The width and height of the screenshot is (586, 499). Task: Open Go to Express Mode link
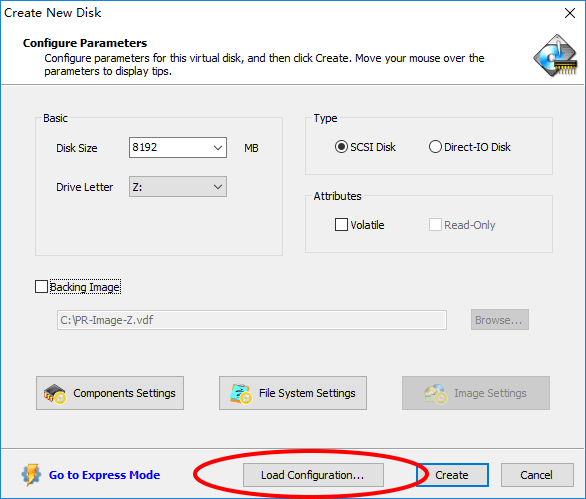(104, 475)
